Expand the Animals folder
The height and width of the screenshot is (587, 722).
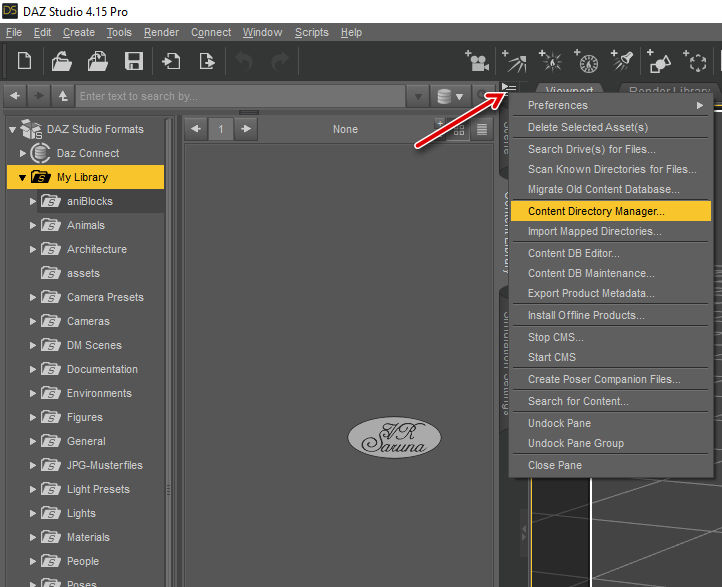(33, 225)
